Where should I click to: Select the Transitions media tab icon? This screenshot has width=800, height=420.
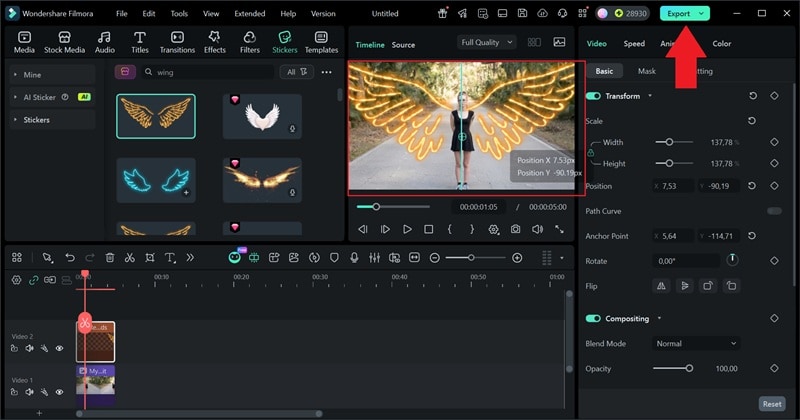point(177,37)
